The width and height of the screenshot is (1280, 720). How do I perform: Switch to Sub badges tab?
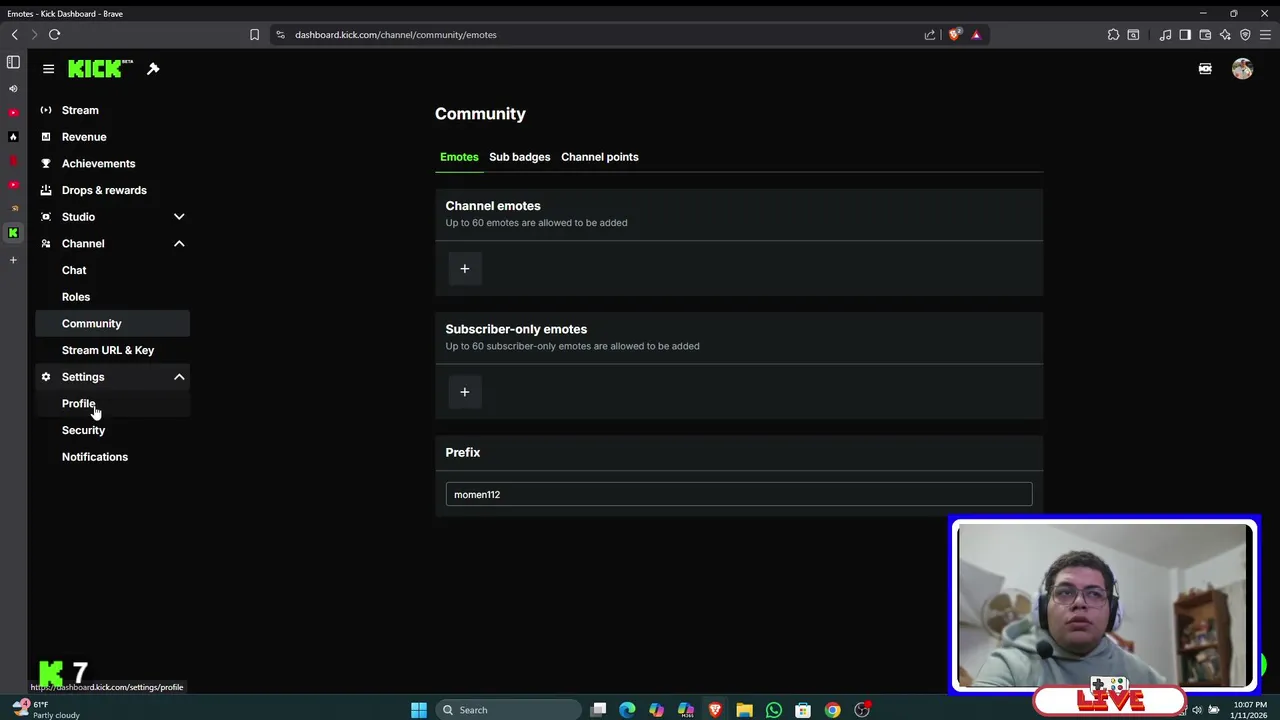point(519,157)
